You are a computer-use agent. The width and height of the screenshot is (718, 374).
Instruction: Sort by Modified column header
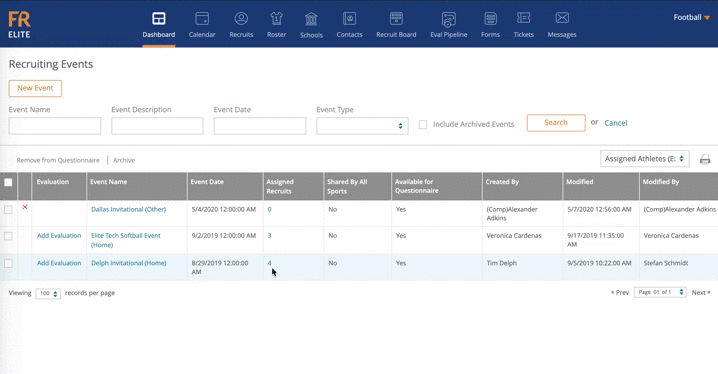coord(579,182)
